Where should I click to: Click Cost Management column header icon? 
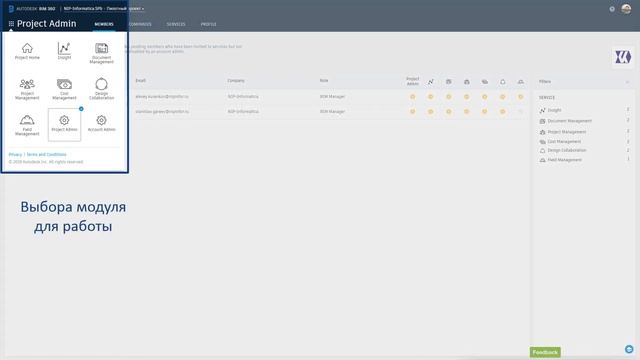[484, 82]
